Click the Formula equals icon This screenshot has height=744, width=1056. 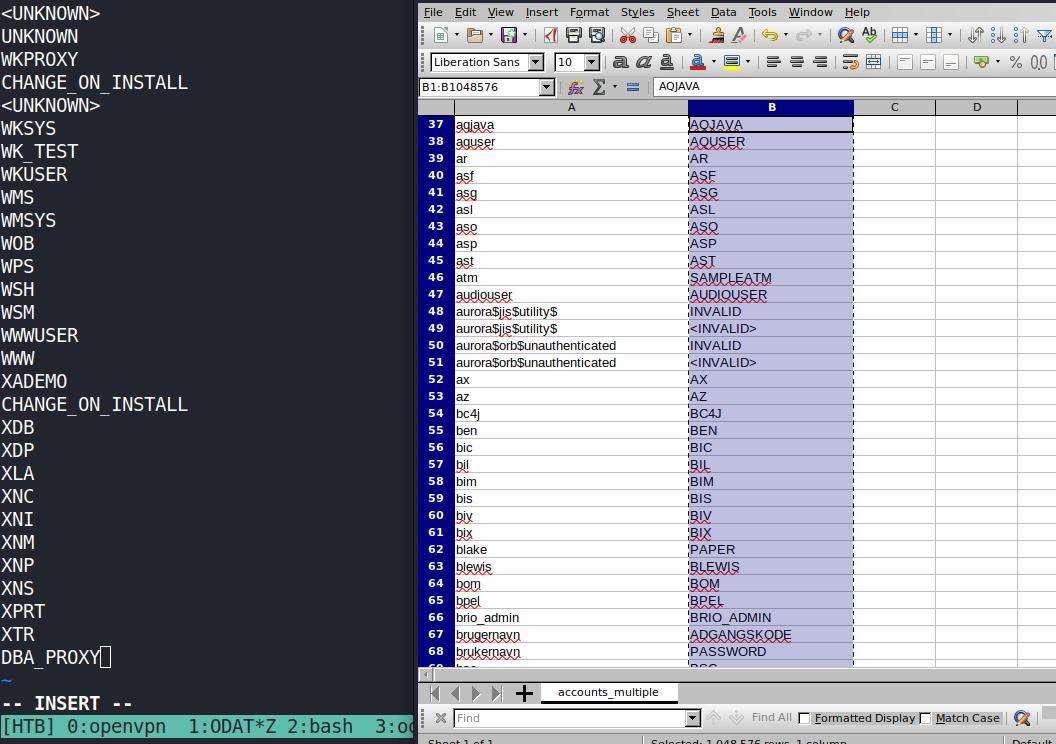(x=632, y=87)
